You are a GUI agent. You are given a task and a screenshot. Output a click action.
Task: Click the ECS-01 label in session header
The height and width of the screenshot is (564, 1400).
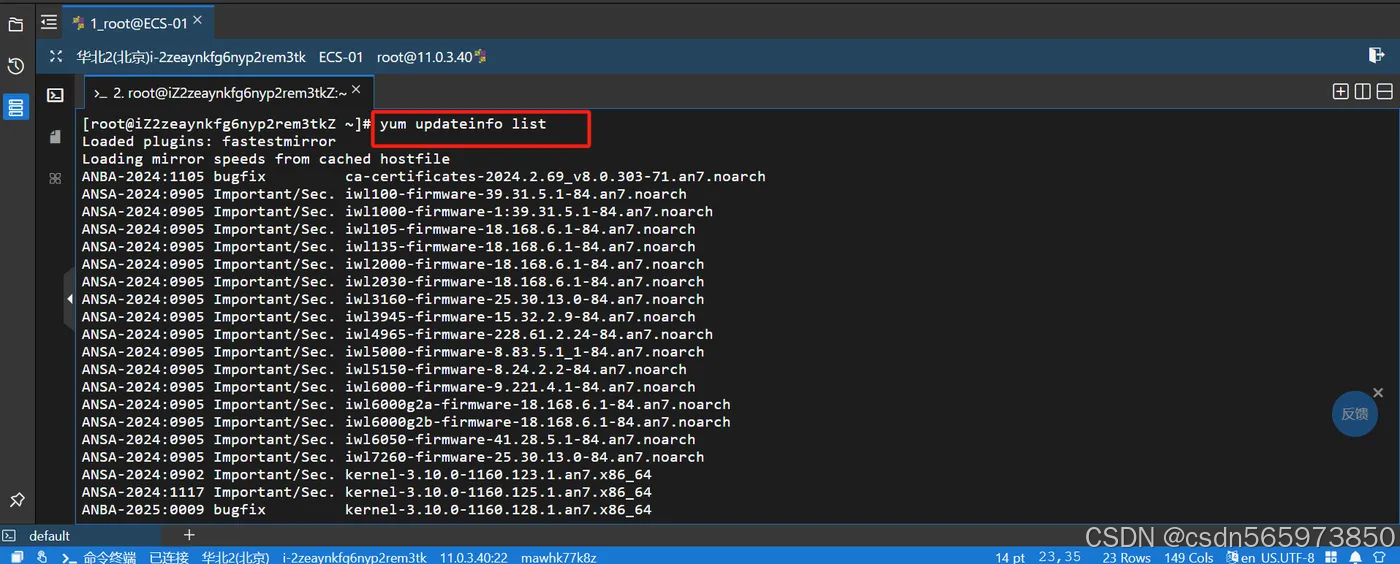[x=341, y=57]
